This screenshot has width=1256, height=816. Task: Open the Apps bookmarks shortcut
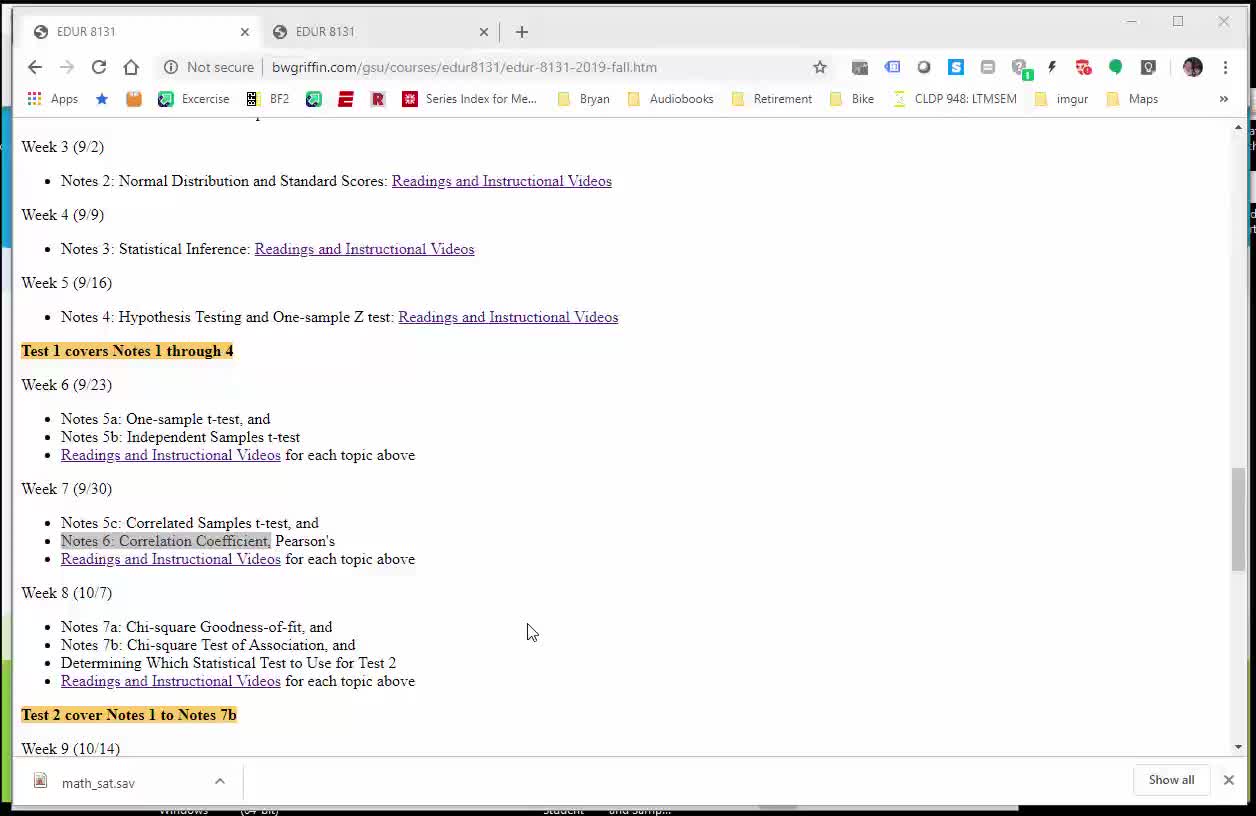53,99
